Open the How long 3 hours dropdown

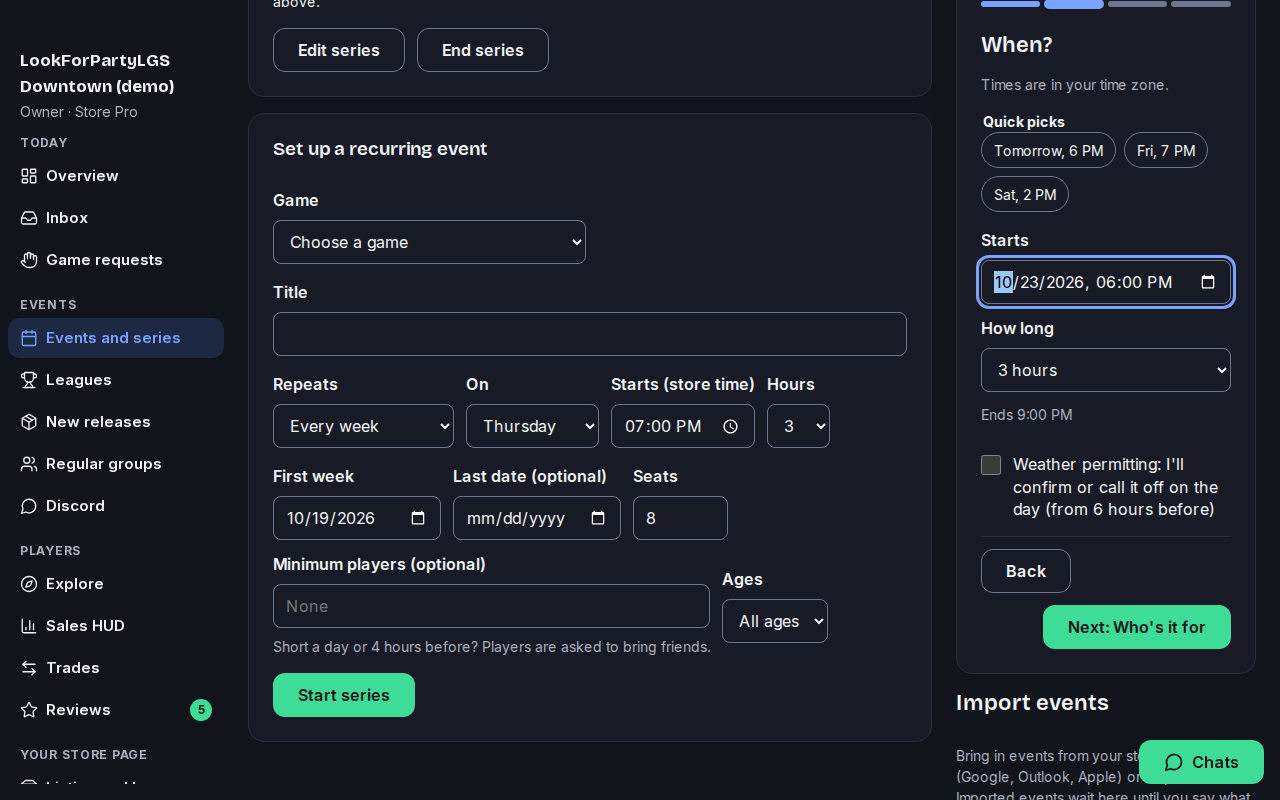coord(1106,370)
